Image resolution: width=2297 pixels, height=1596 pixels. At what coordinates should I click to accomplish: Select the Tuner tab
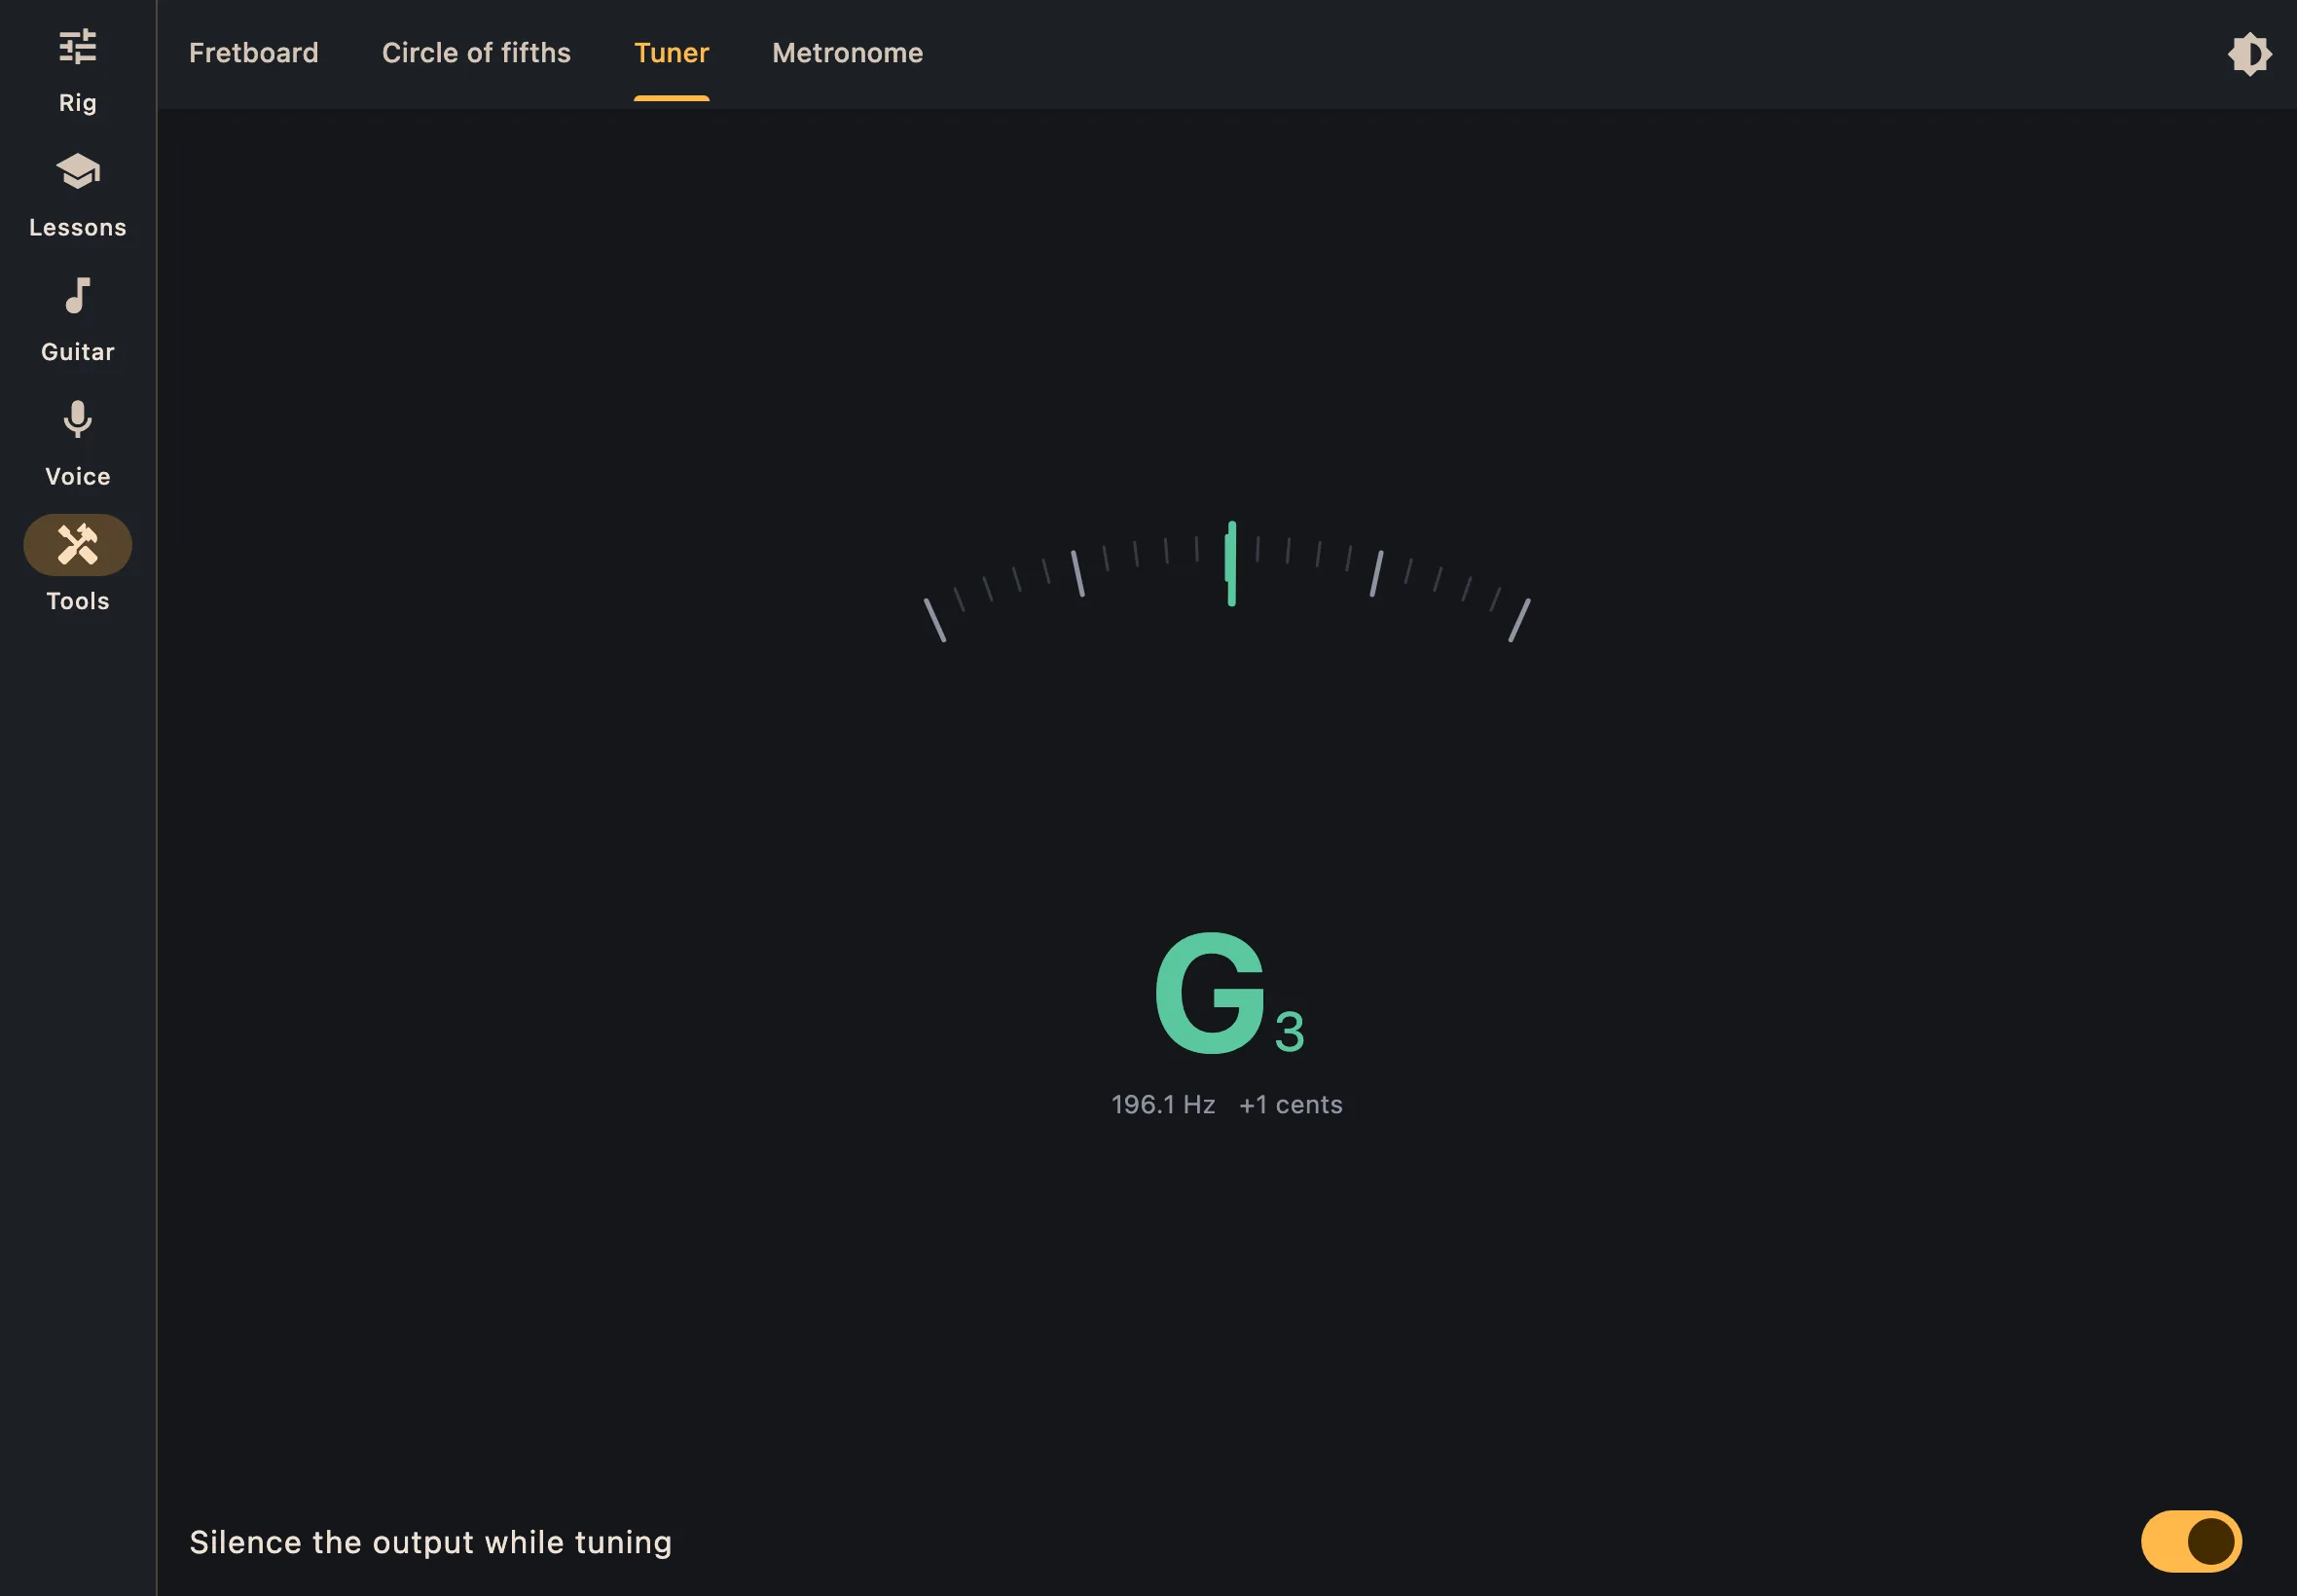click(x=671, y=53)
